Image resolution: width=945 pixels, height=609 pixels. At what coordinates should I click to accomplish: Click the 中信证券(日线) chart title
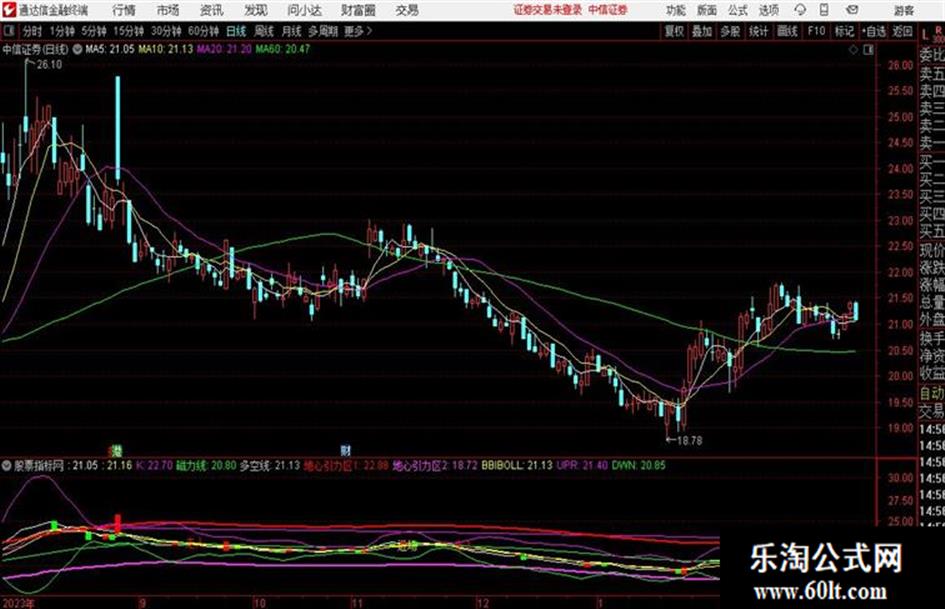35,49
